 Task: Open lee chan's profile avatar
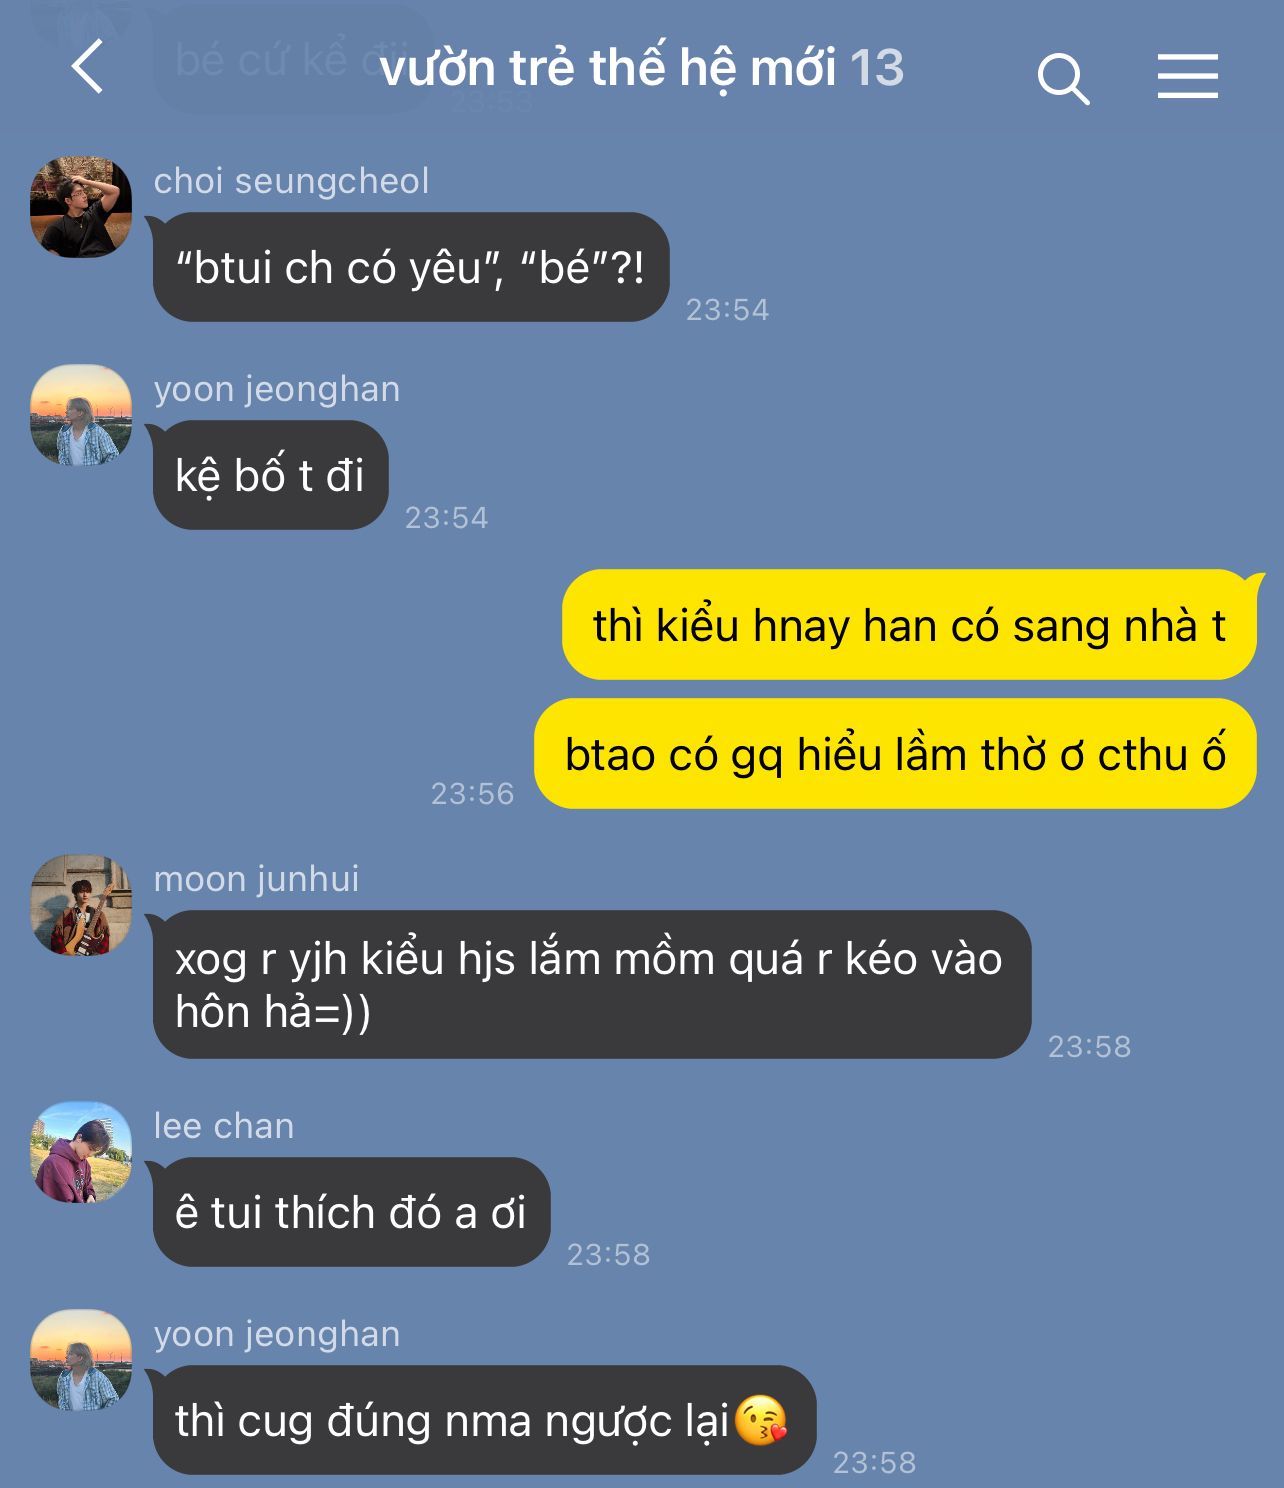(81, 1152)
